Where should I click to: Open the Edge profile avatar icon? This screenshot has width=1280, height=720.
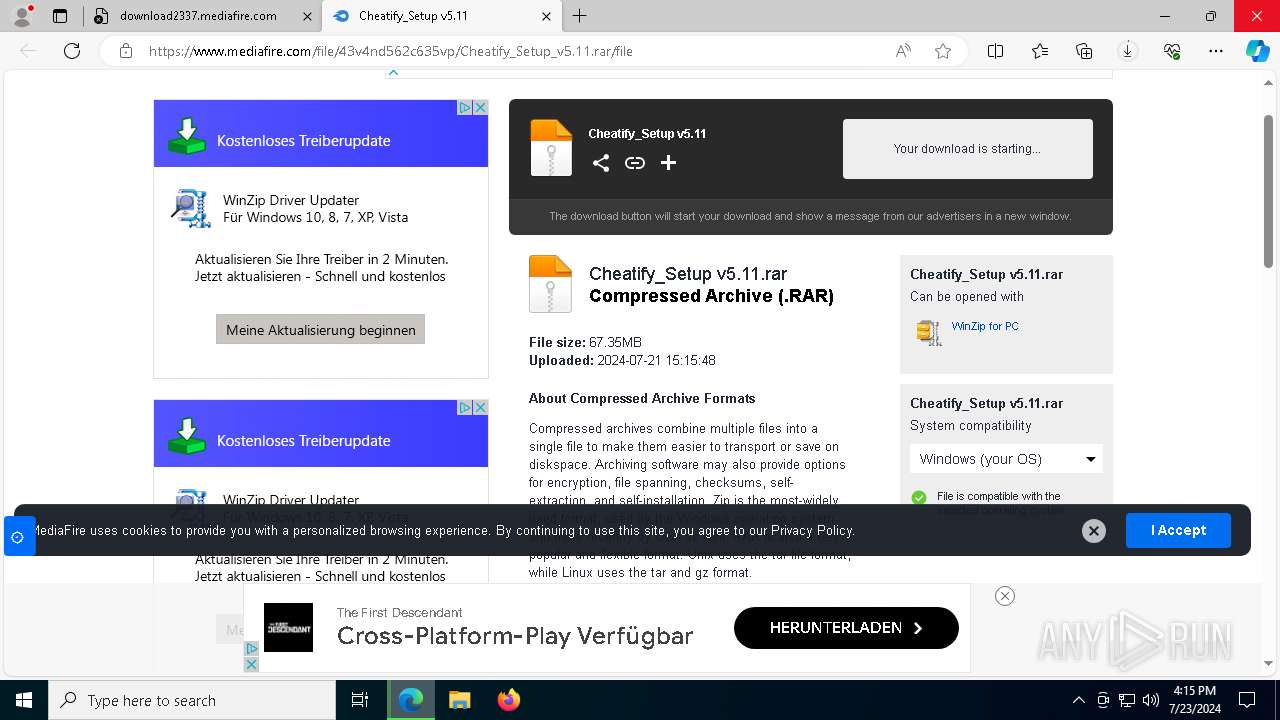click(22, 16)
